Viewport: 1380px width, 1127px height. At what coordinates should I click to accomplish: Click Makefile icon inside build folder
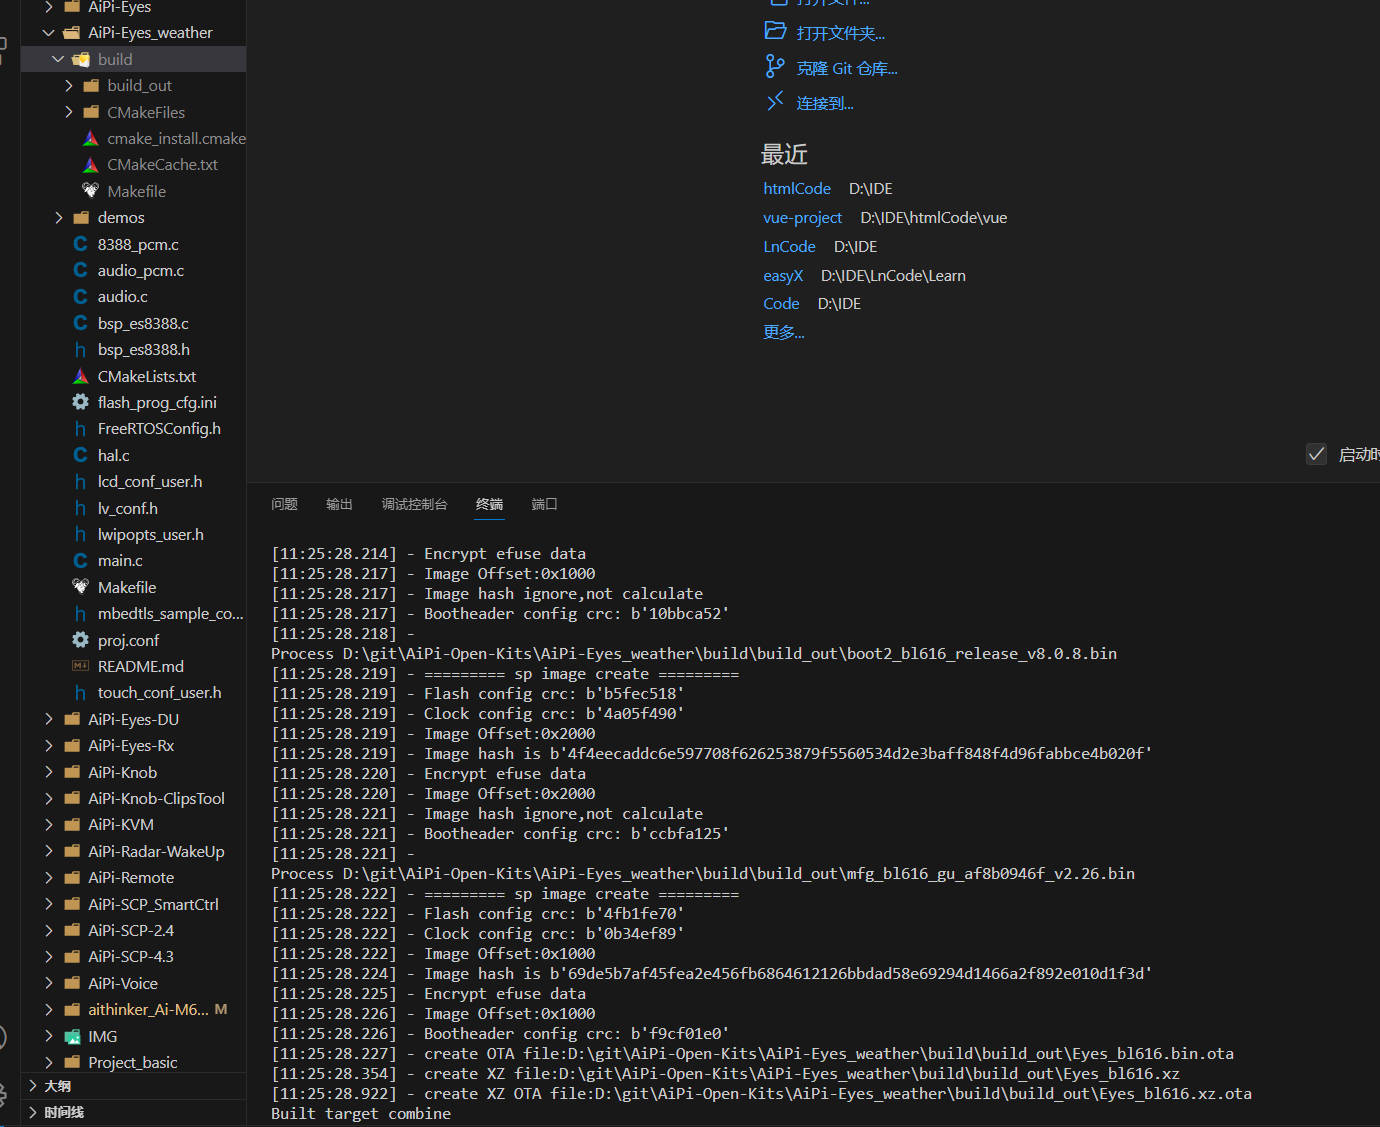[91, 191]
